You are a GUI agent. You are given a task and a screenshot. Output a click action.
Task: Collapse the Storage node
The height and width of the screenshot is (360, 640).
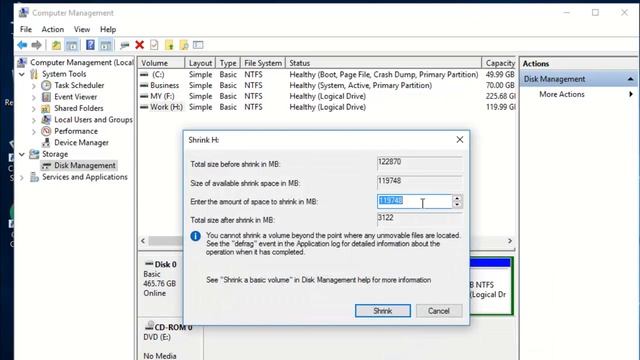22,154
